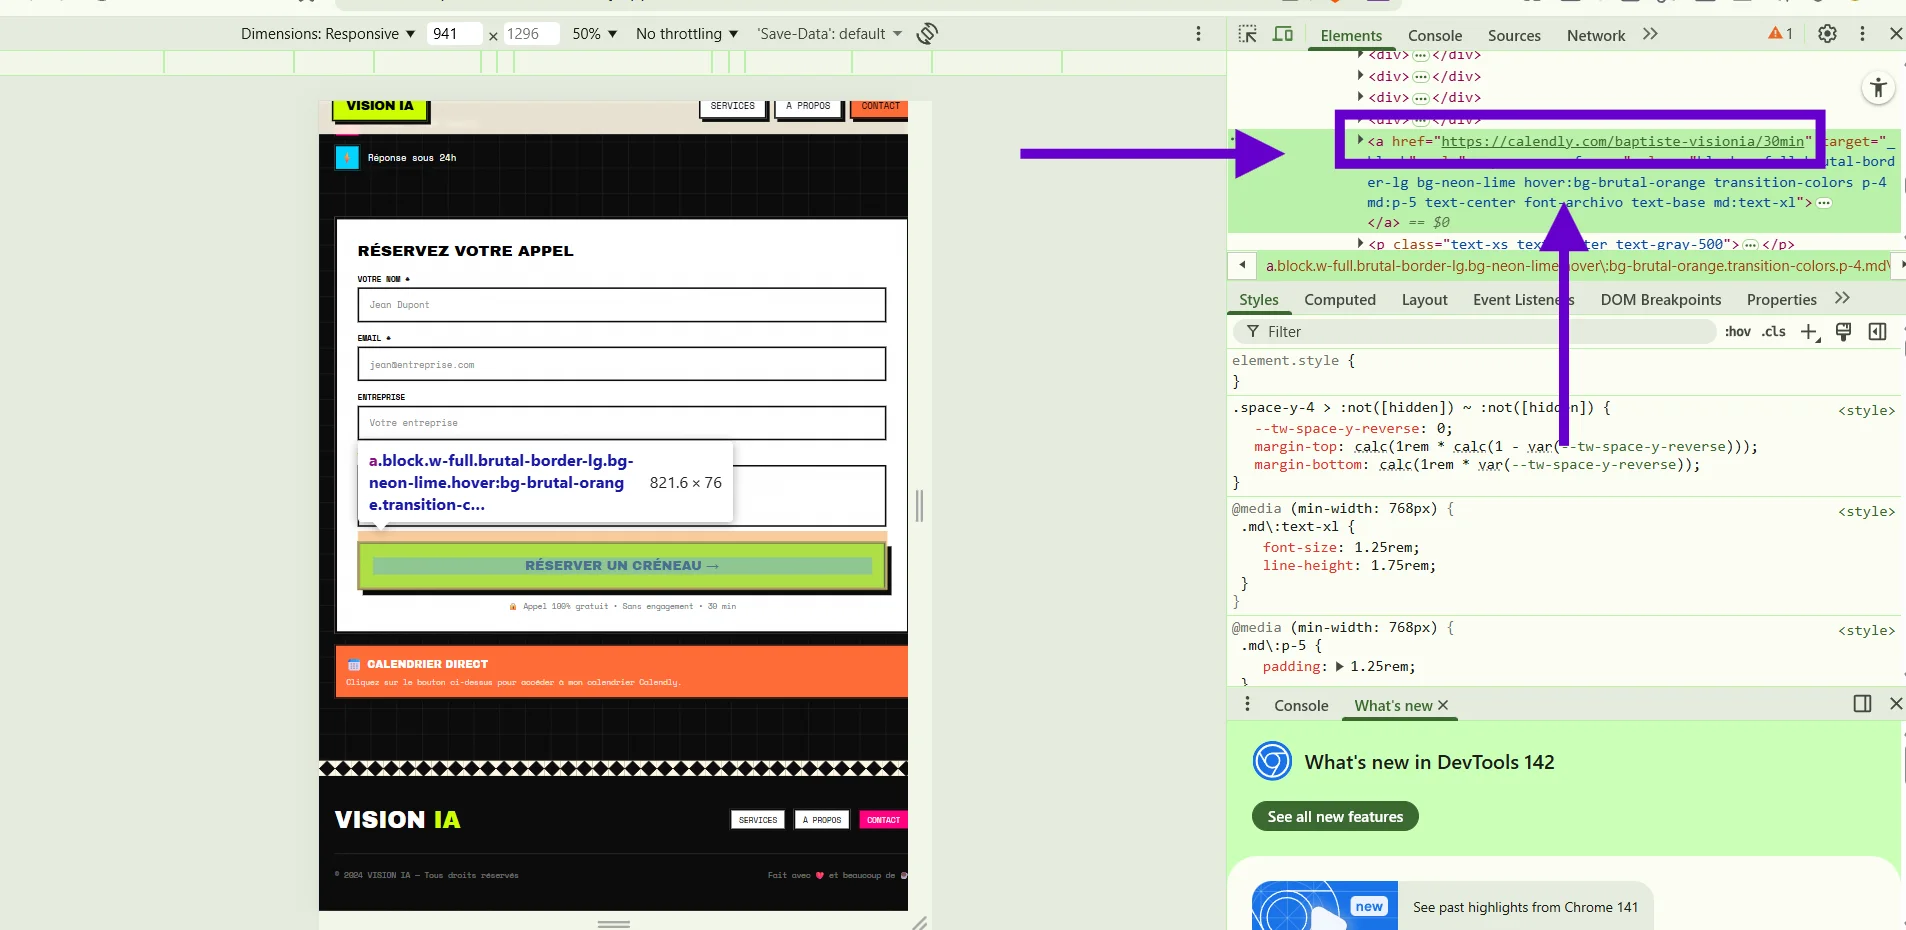1906x930 pixels.
Task: Toggle the .cls element classes button
Action: [x=1774, y=332]
